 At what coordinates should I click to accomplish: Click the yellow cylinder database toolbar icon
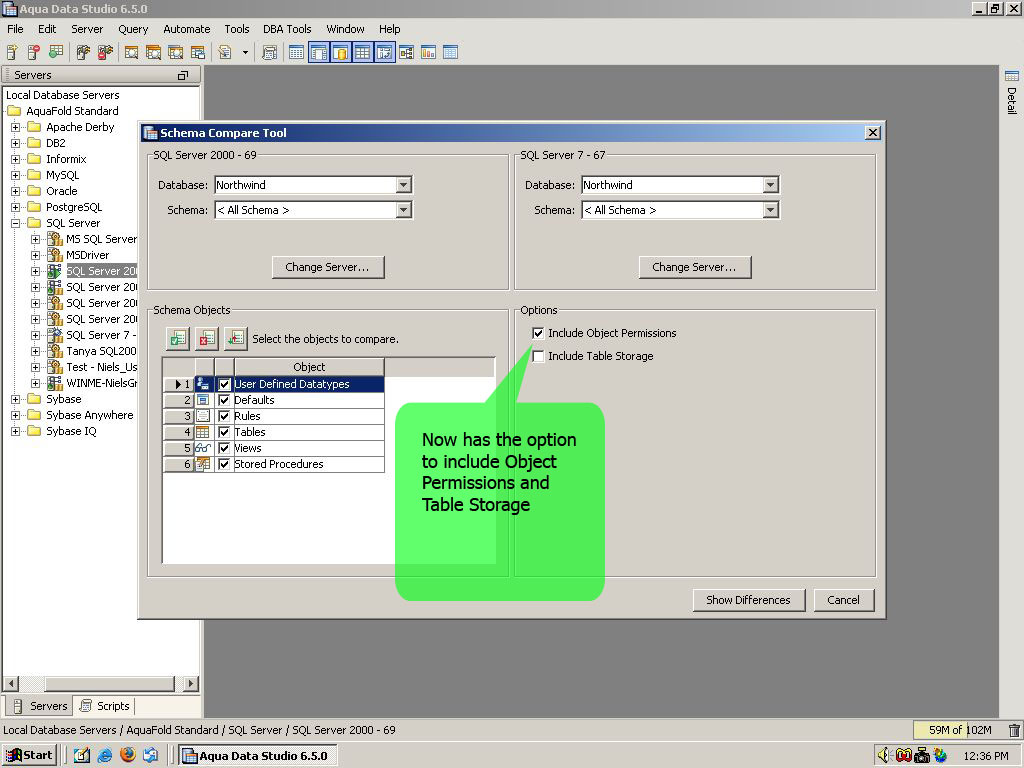click(340, 53)
